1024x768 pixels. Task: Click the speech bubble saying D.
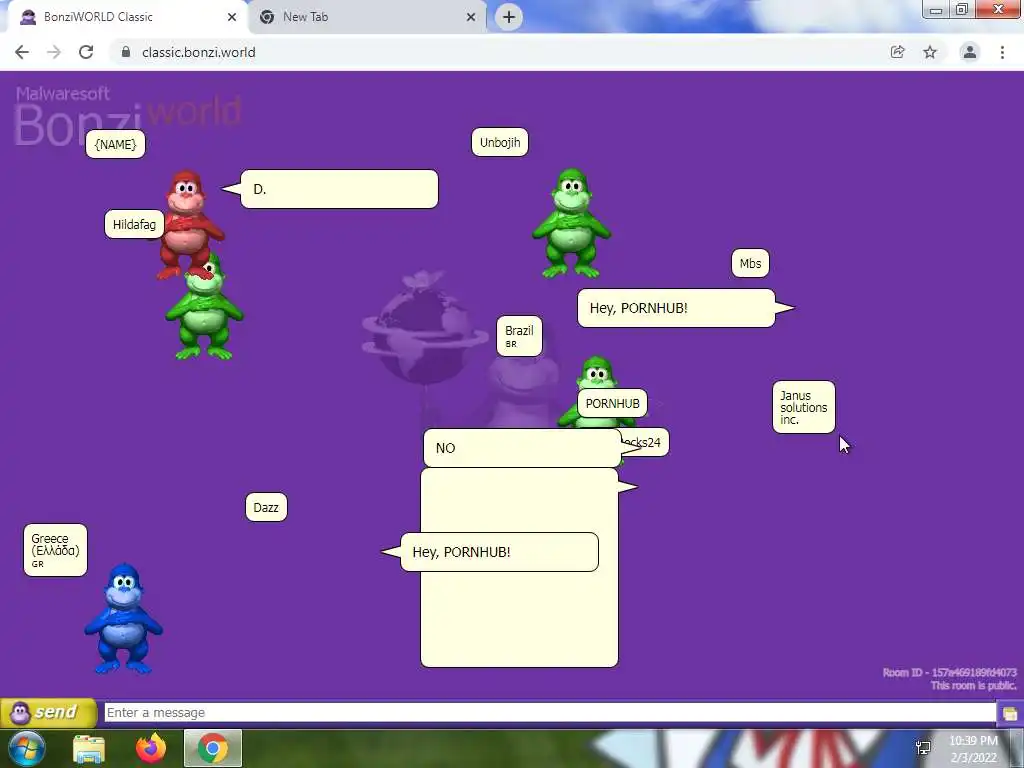pos(339,189)
